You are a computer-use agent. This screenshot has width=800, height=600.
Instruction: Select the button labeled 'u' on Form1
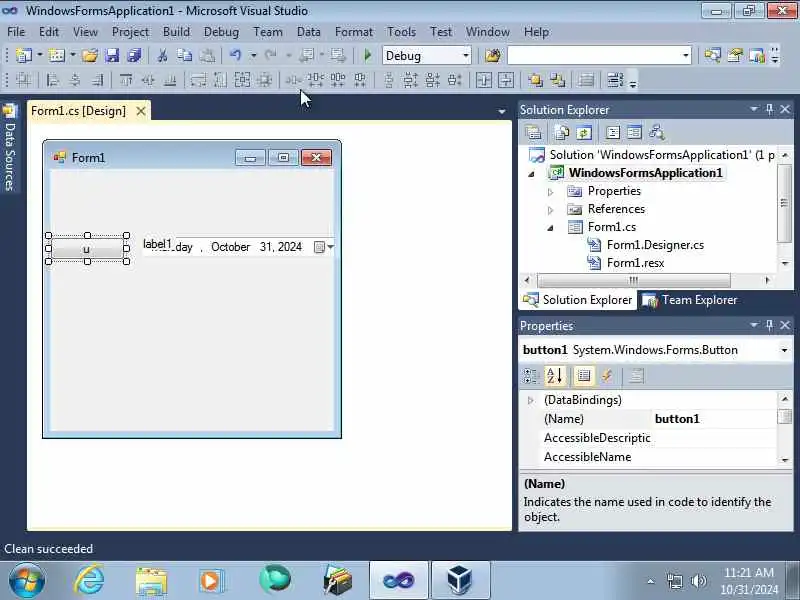click(87, 249)
